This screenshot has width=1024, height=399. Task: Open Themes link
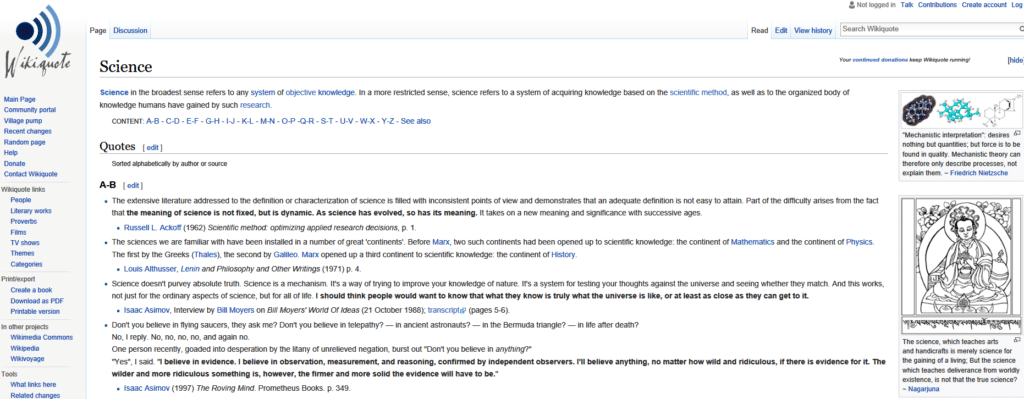(x=22, y=253)
